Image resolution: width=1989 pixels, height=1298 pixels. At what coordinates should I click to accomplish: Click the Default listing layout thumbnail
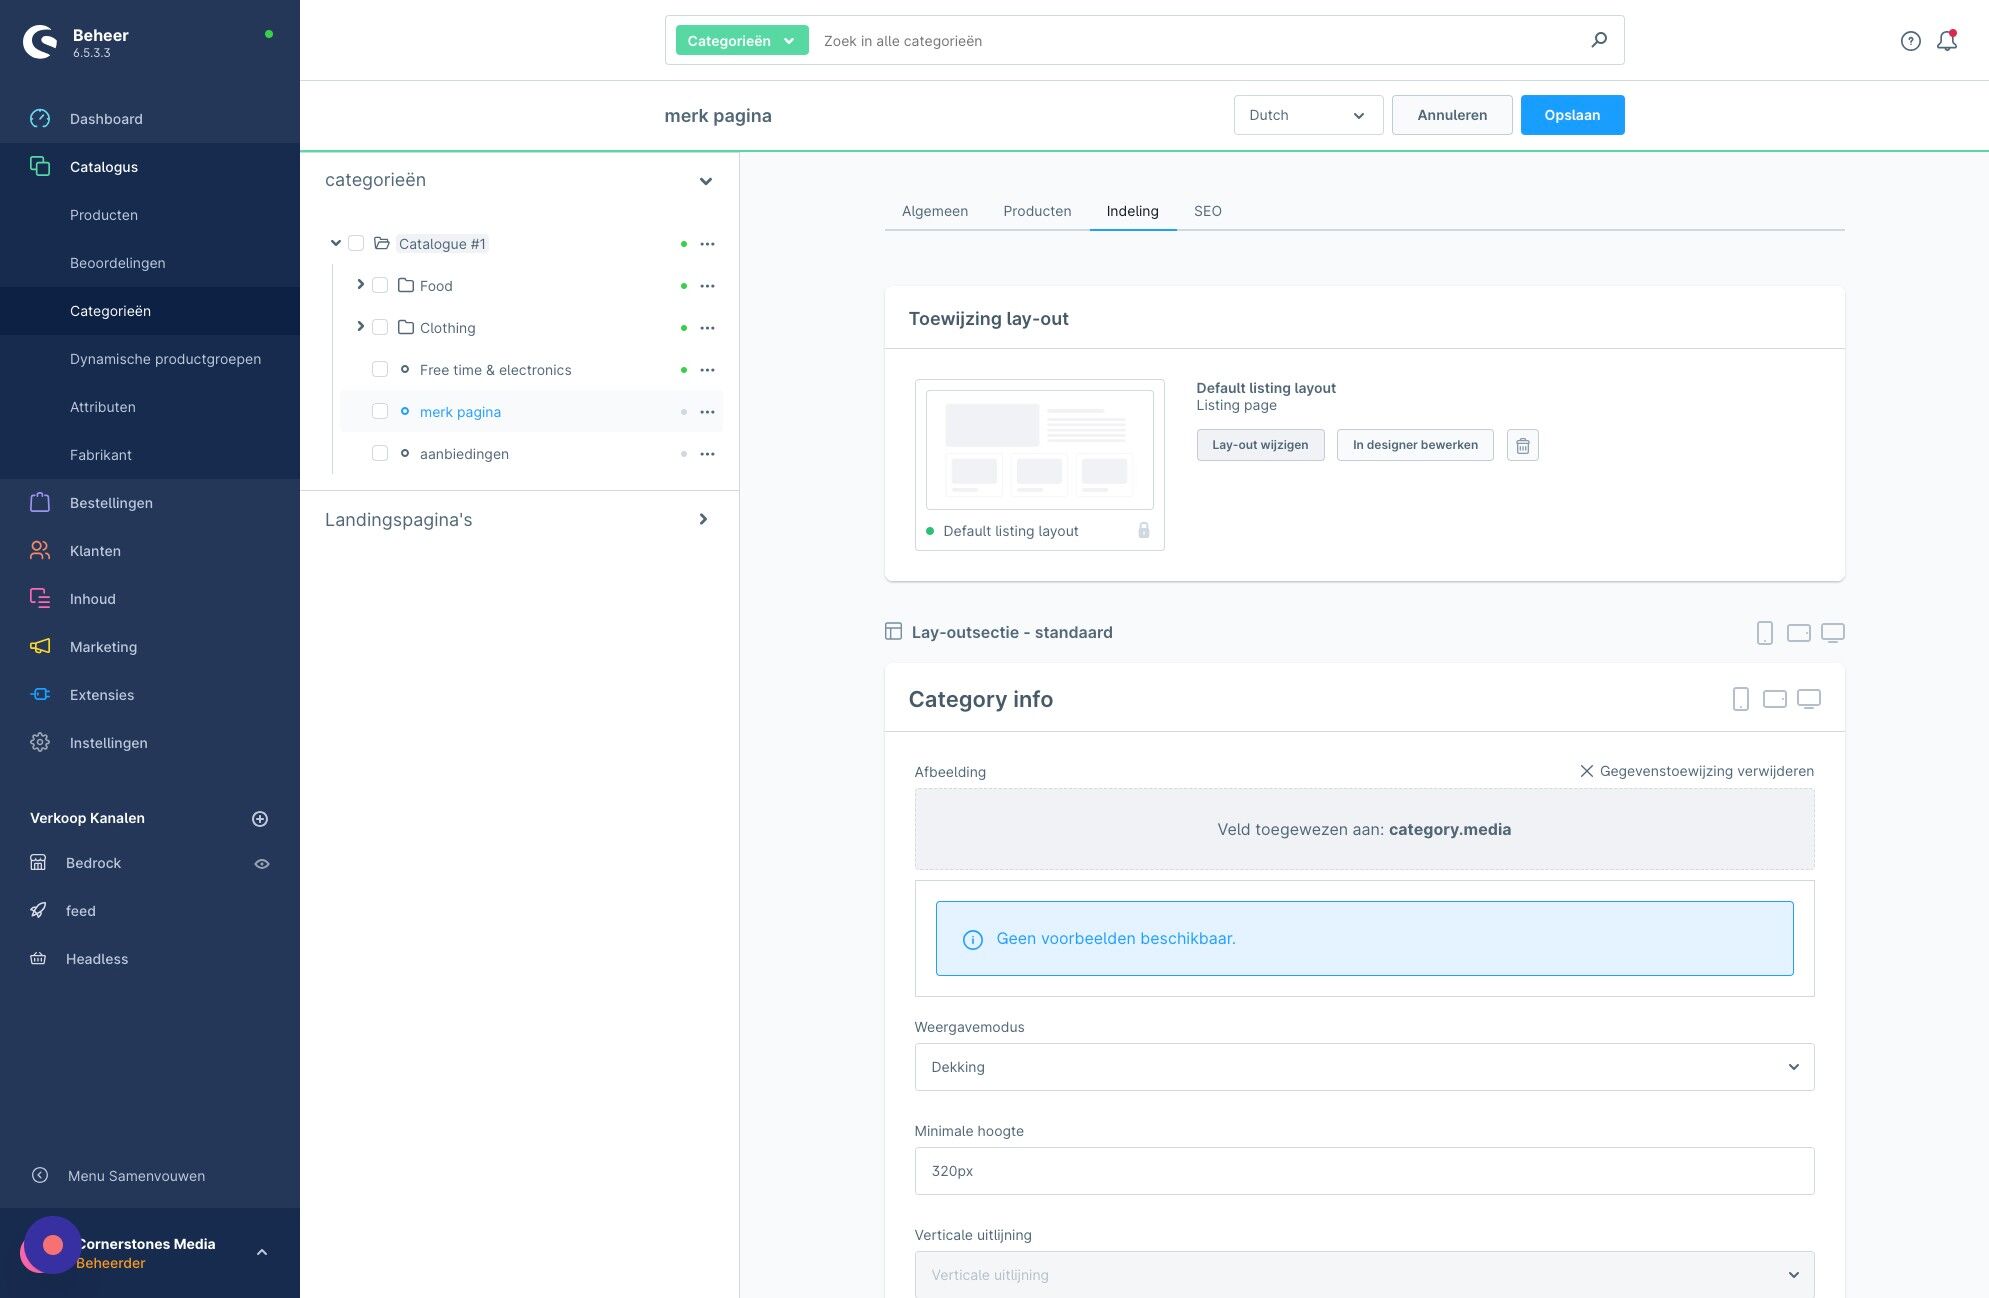pos(1039,465)
